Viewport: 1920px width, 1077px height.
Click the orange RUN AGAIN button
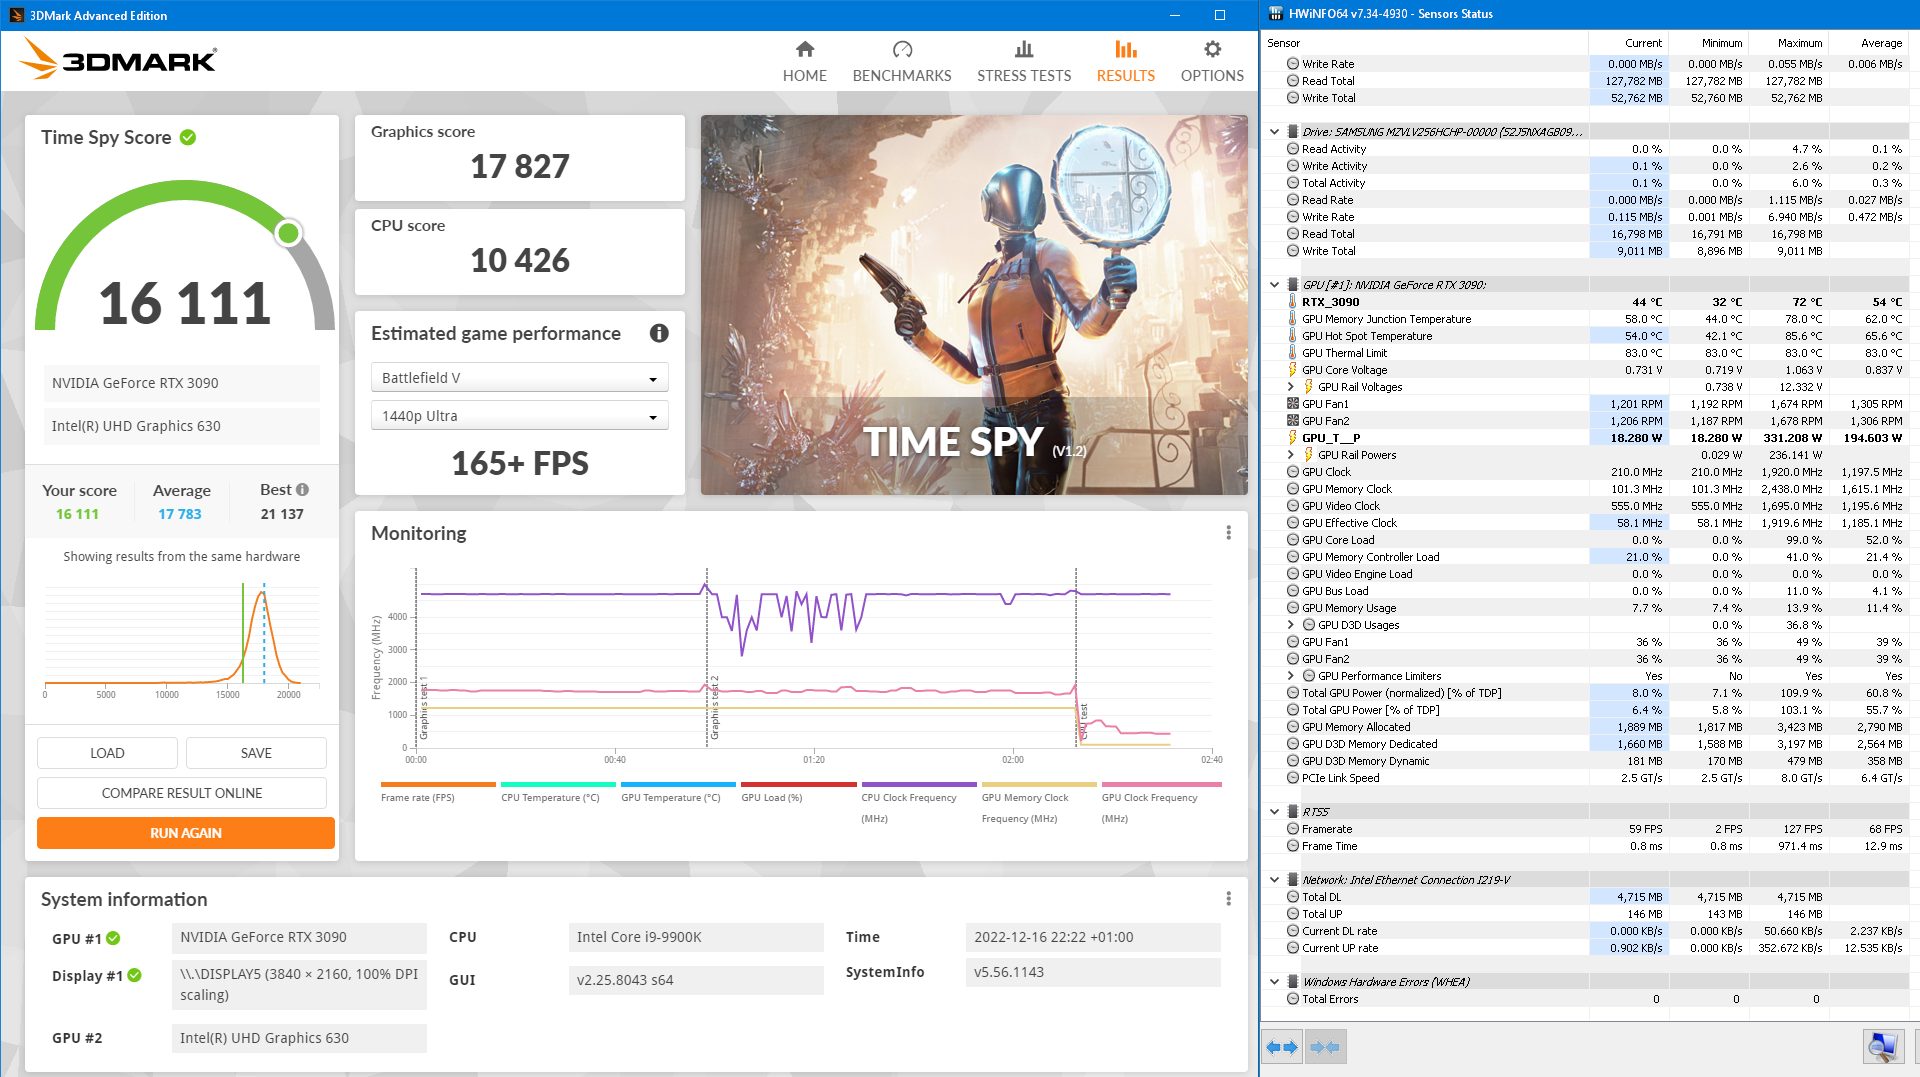(x=186, y=833)
